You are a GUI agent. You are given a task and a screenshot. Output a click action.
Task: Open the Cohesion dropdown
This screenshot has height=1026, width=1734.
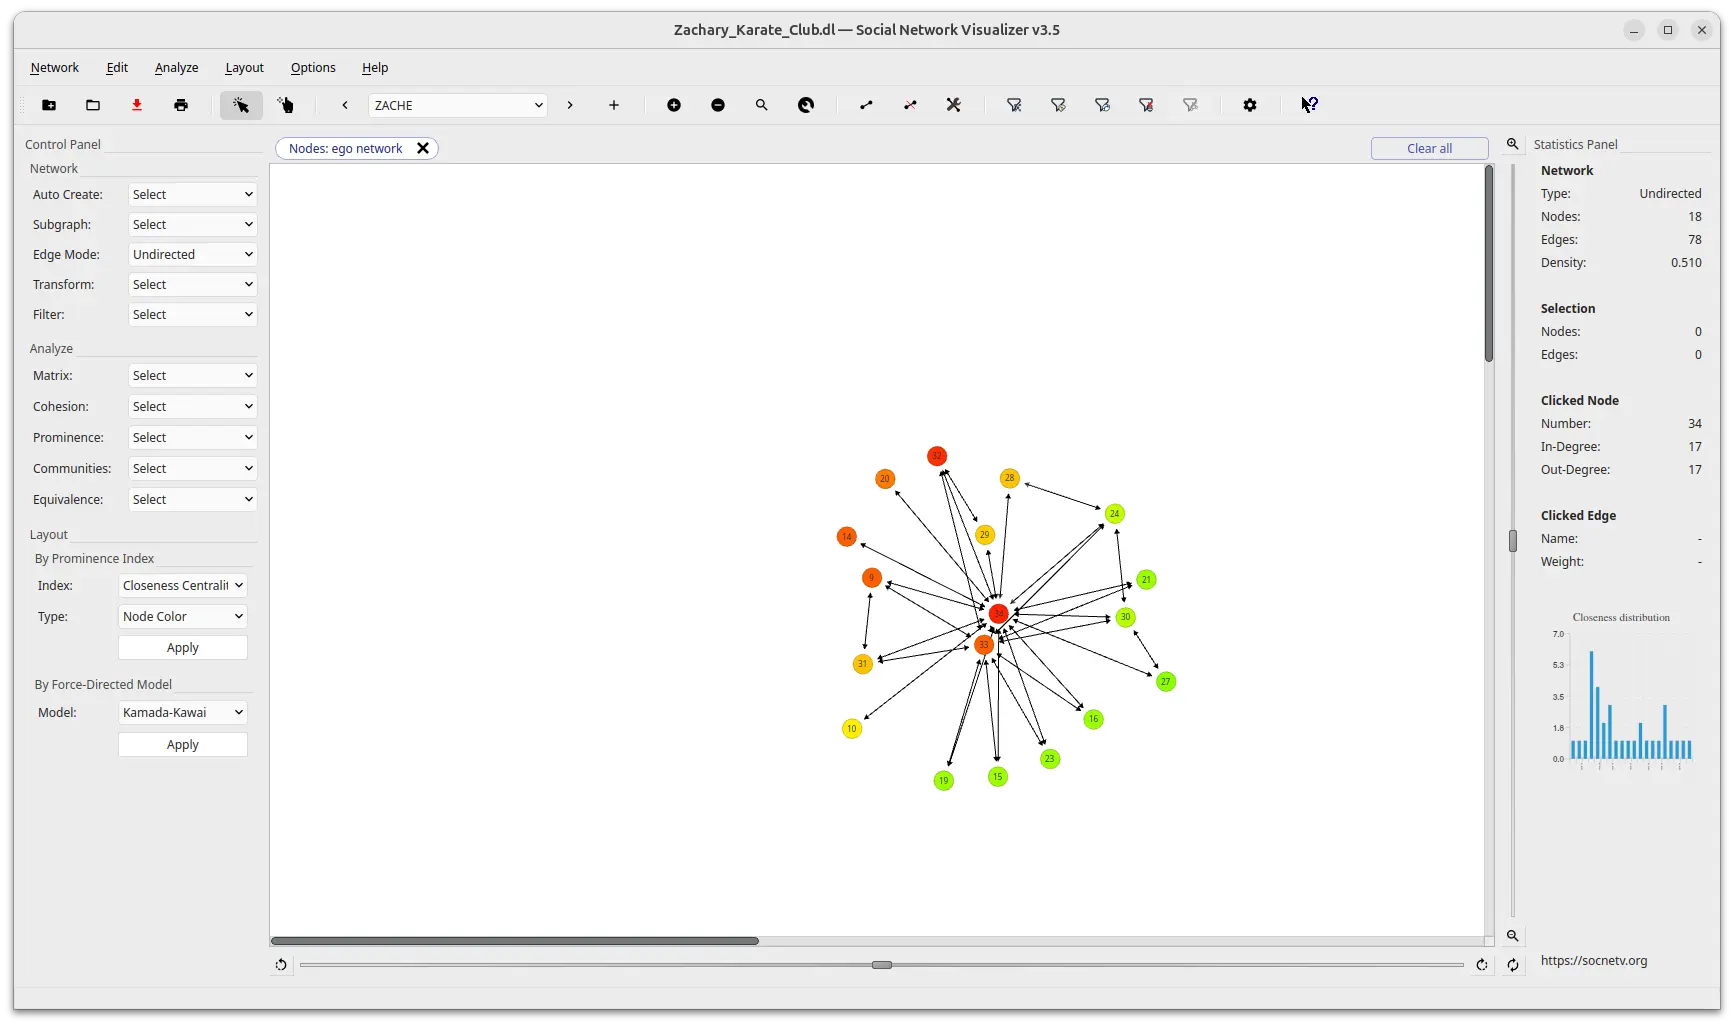tap(192, 407)
